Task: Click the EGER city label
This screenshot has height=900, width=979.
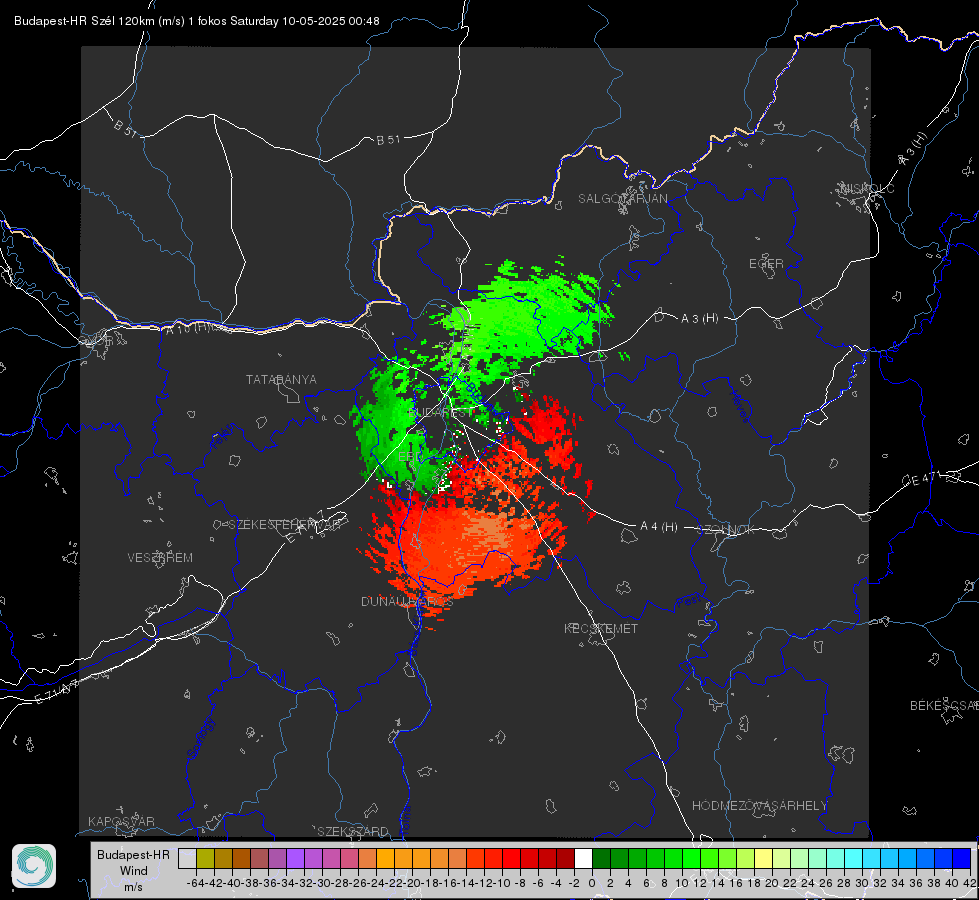Action: (x=766, y=264)
